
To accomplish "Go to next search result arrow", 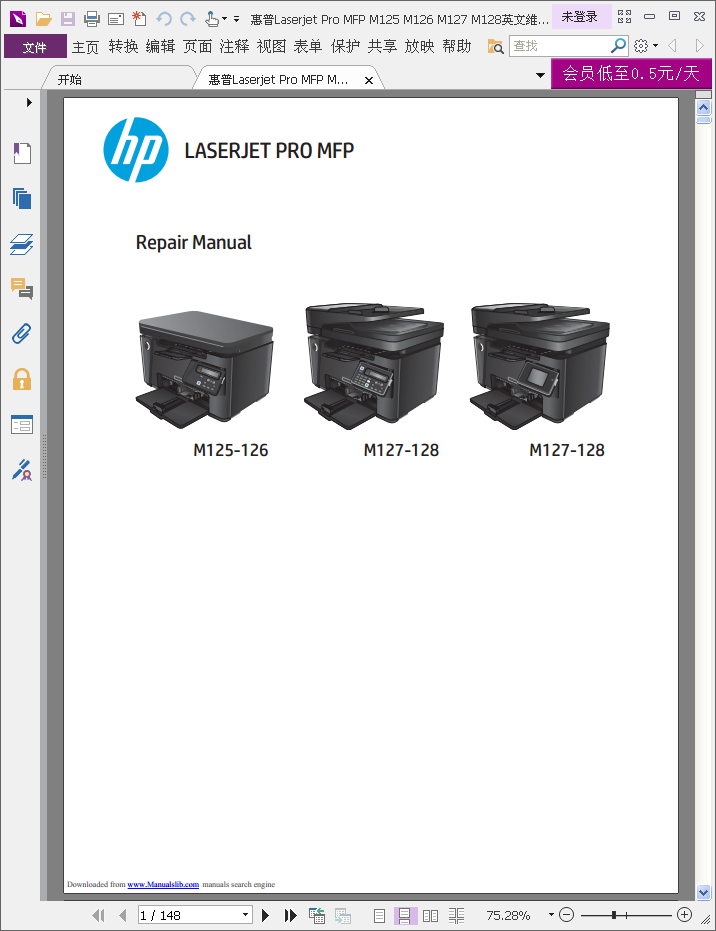I will pyautogui.click(x=699, y=45).
